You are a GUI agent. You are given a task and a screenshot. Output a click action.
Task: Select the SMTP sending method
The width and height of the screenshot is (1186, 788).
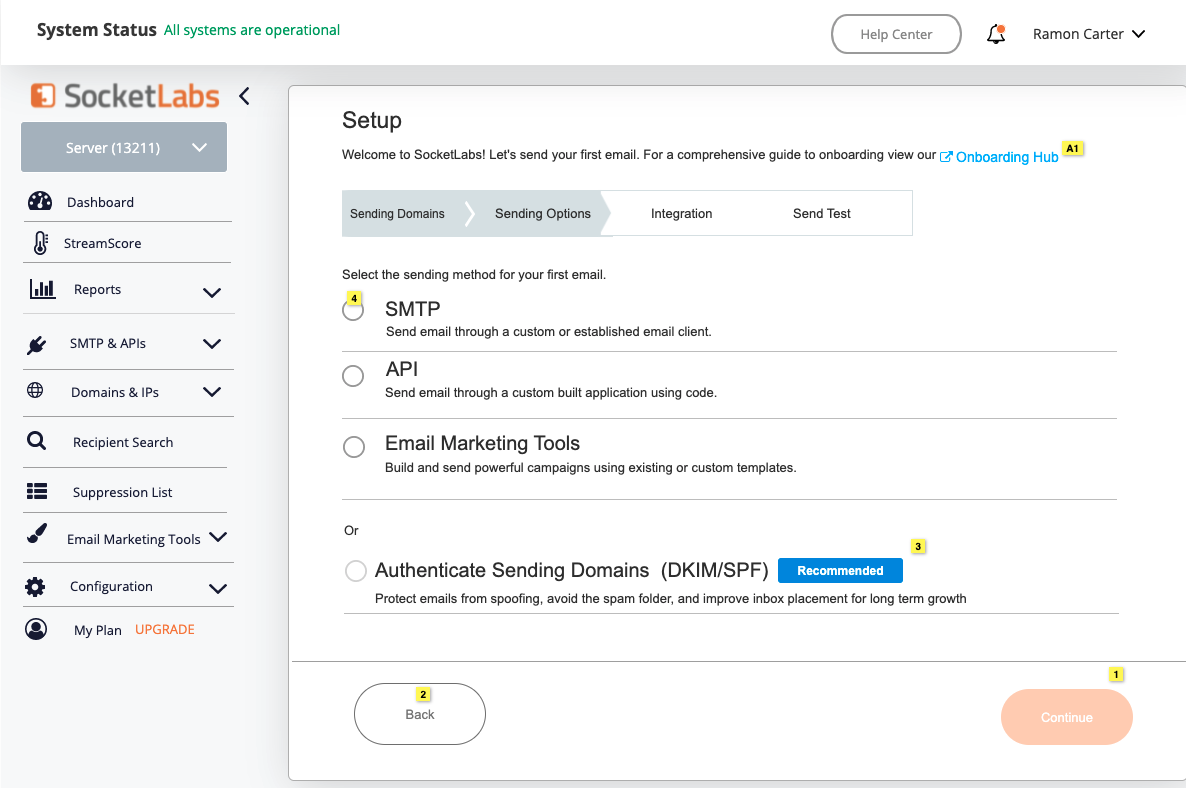click(353, 310)
